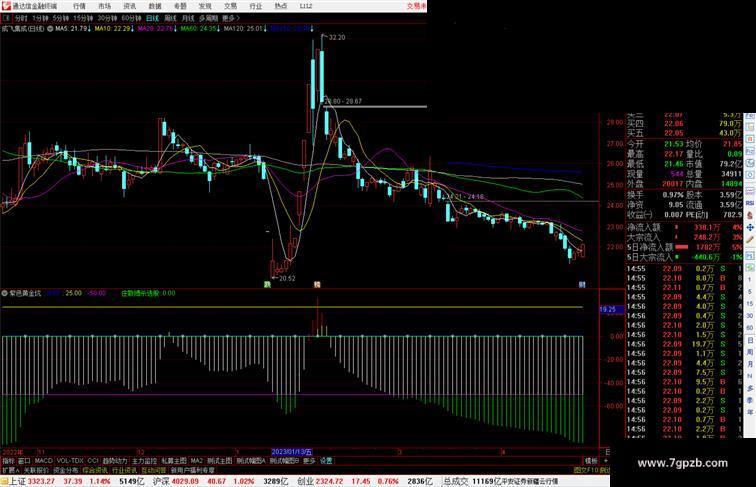Switch chart to 30分钟 period
This screenshot has width=756, height=487.
107,18
